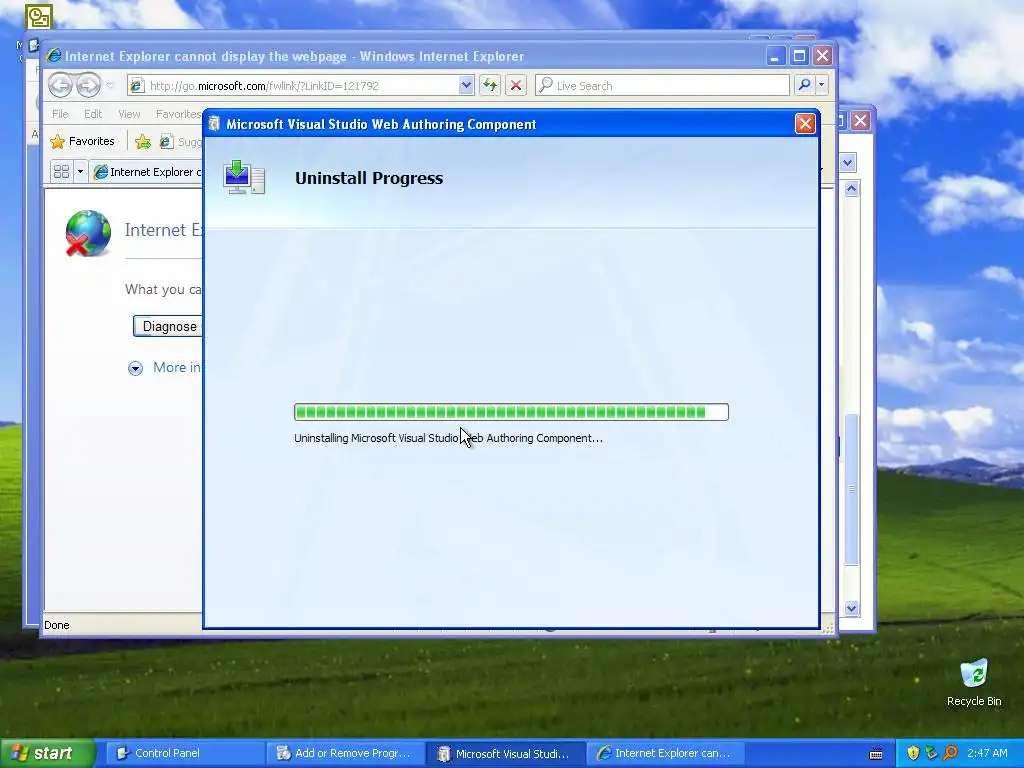Click the security shield tray icon
This screenshot has width=1024, height=768.
(x=913, y=753)
